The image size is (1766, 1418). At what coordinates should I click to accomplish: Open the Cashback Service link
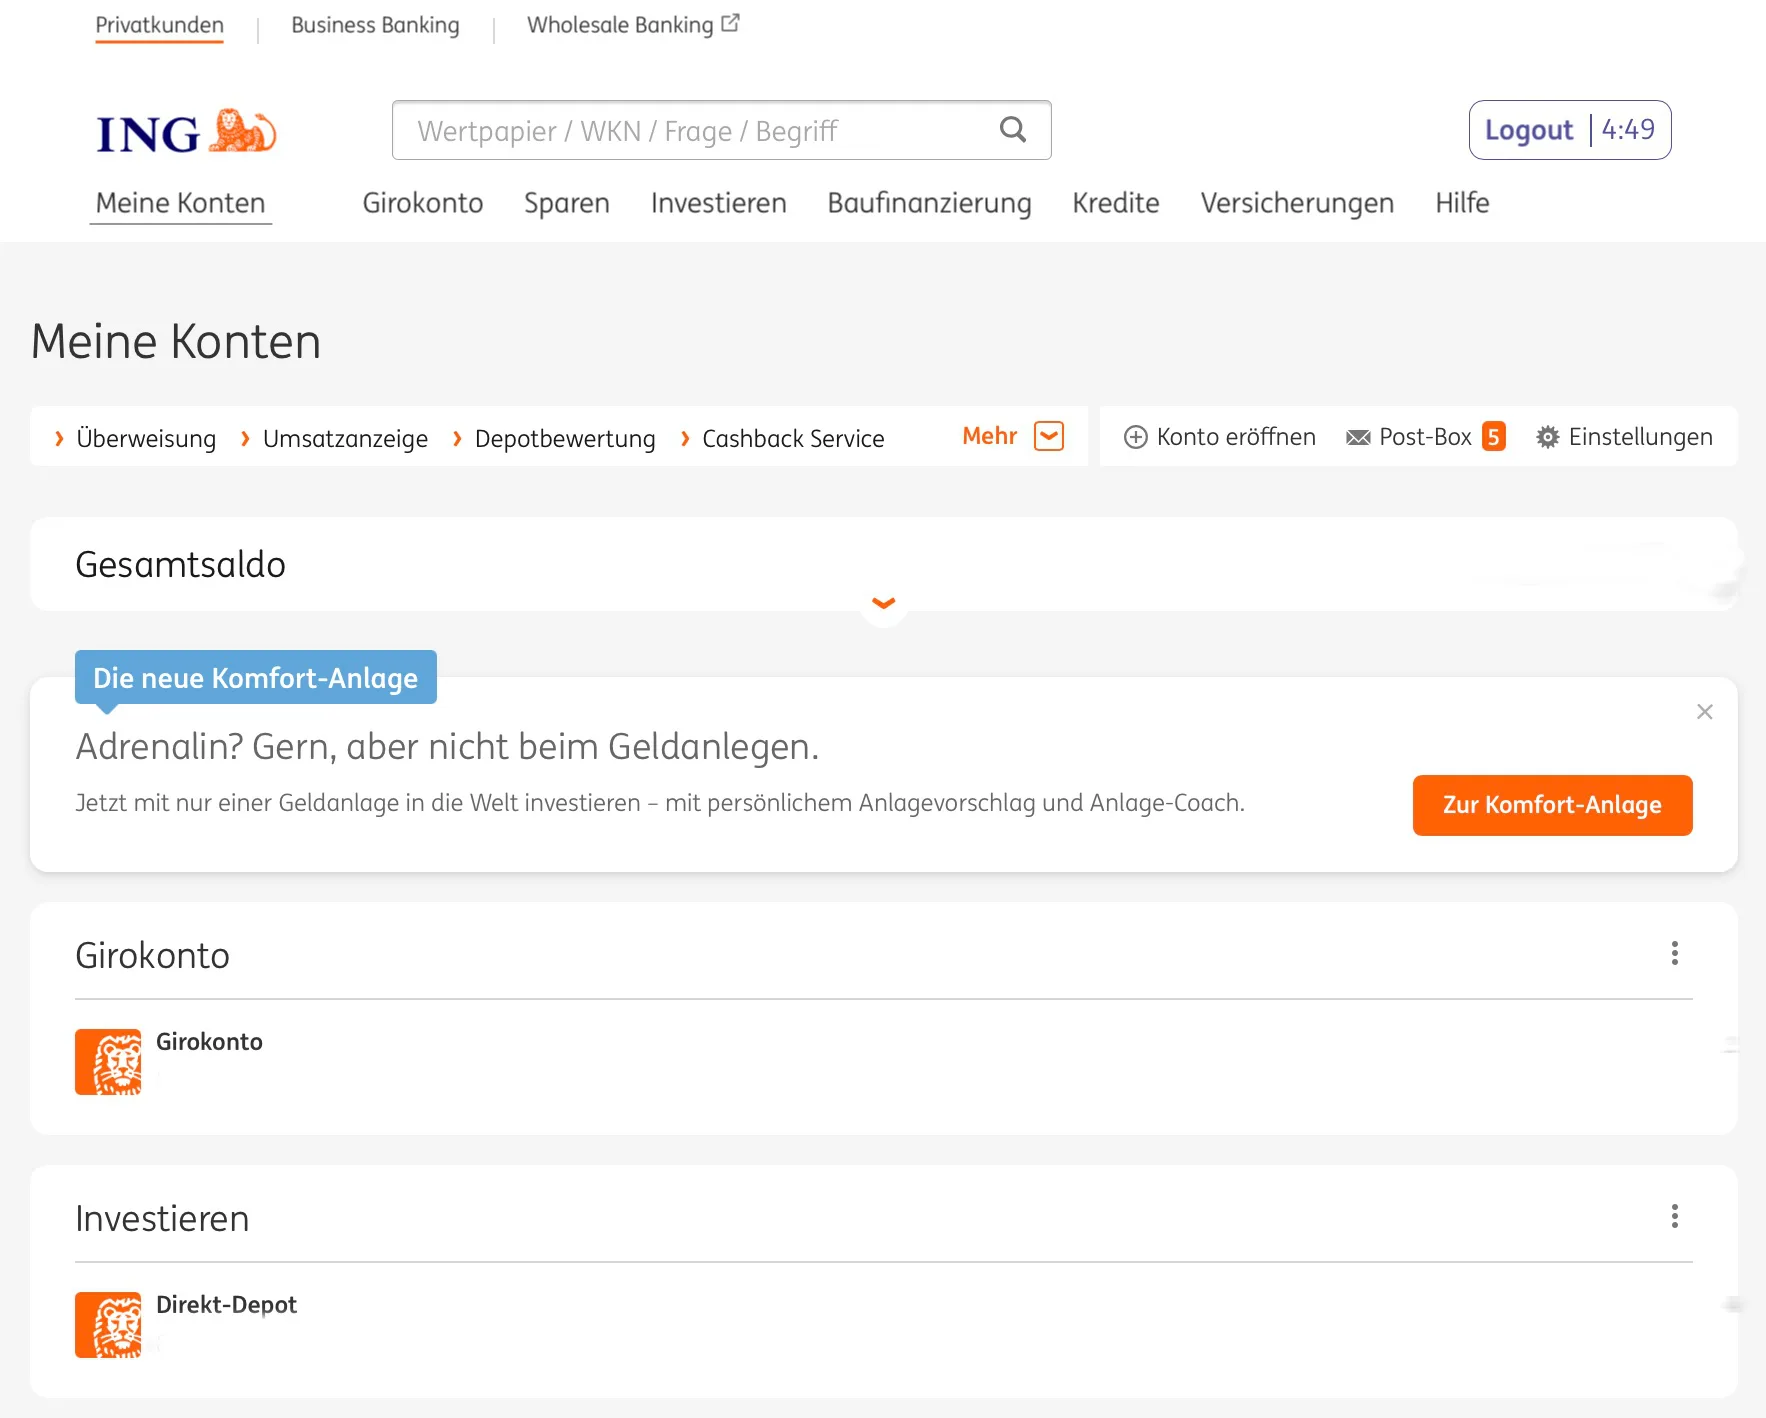(793, 438)
